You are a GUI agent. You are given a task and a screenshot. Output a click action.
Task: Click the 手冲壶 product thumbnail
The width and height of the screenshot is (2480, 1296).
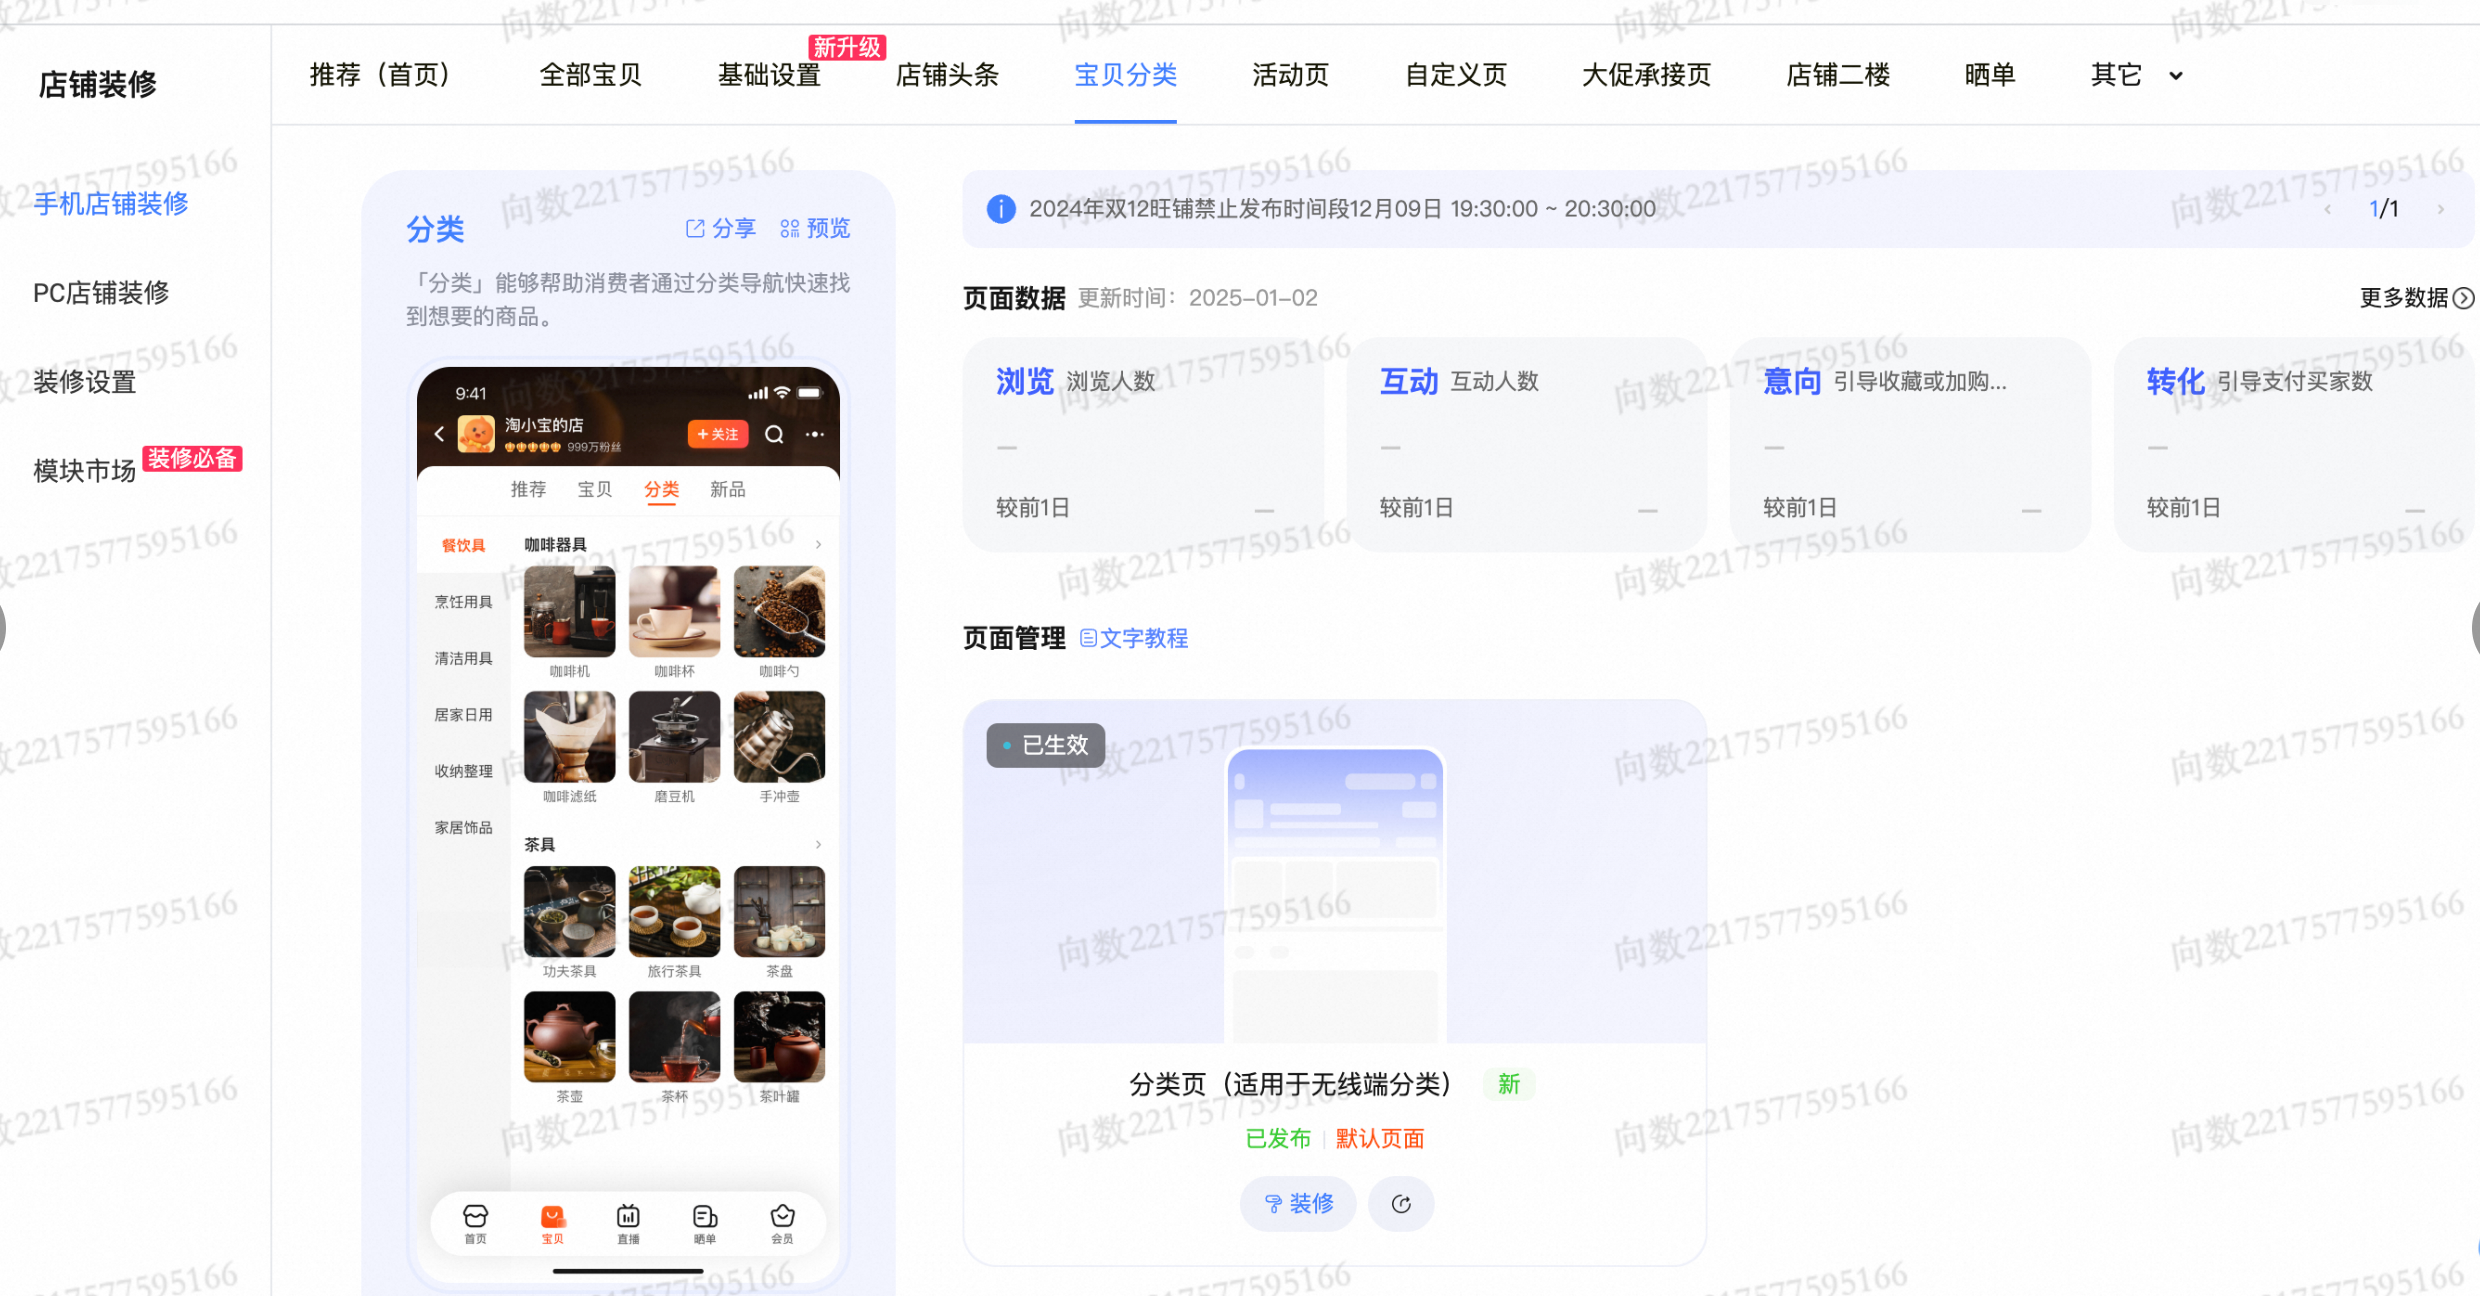[779, 737]
